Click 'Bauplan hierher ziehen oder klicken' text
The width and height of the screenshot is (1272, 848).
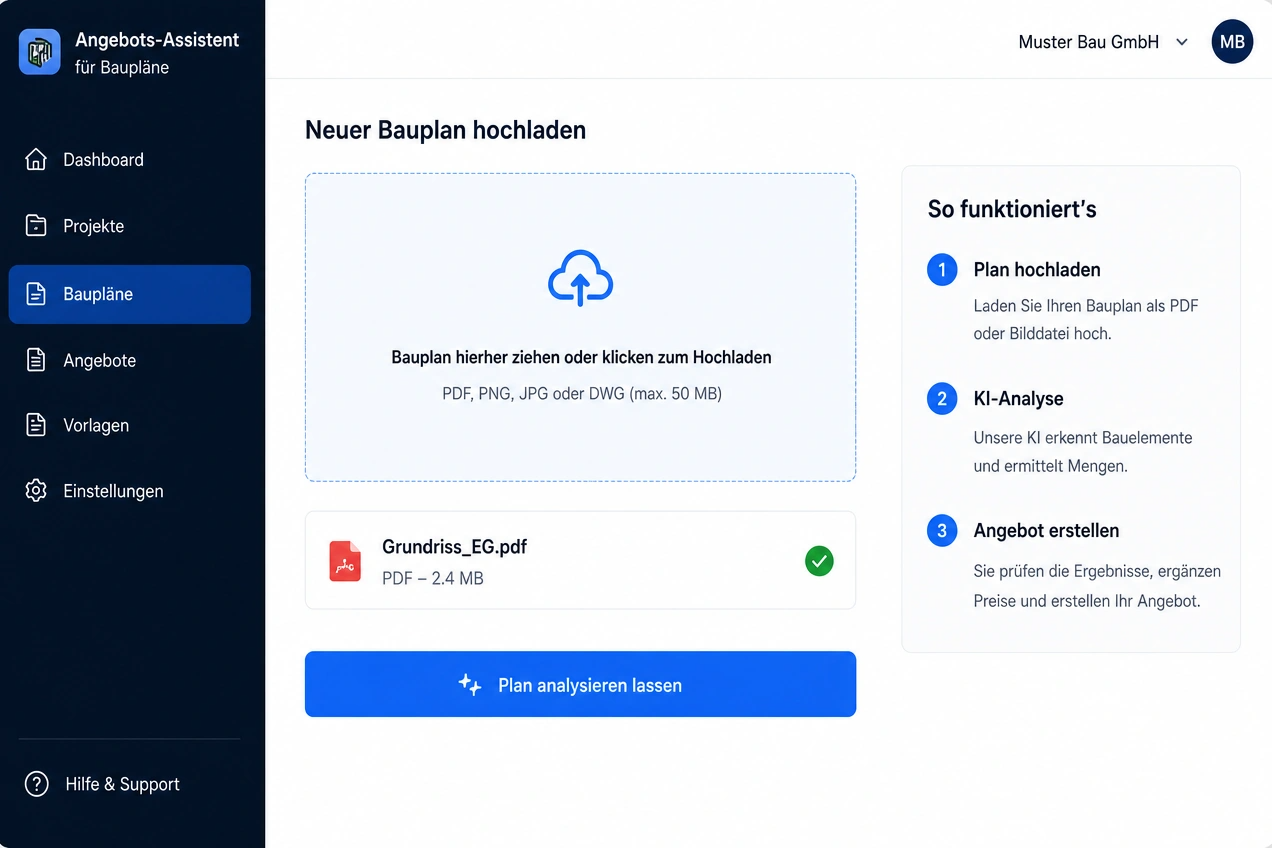pyautogui.click(x=581, y=357)
